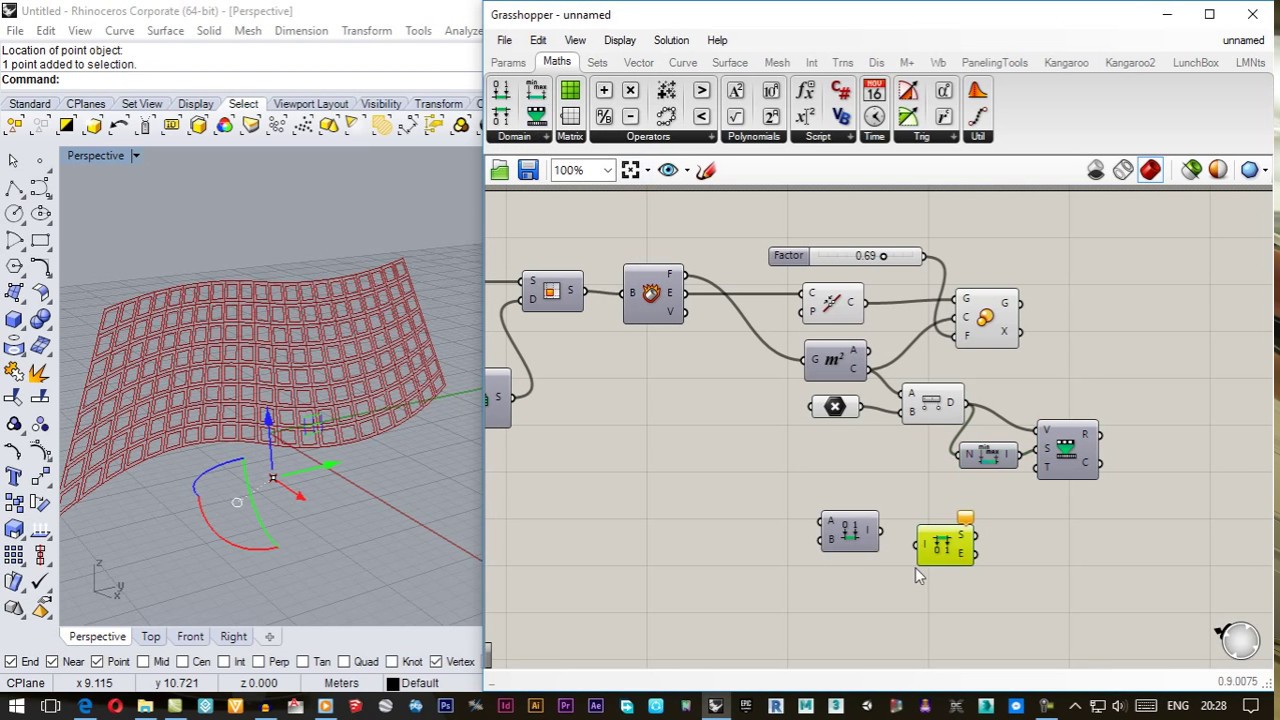Click the clock Time component icon
1280x720 pixels.
point(875,117)
